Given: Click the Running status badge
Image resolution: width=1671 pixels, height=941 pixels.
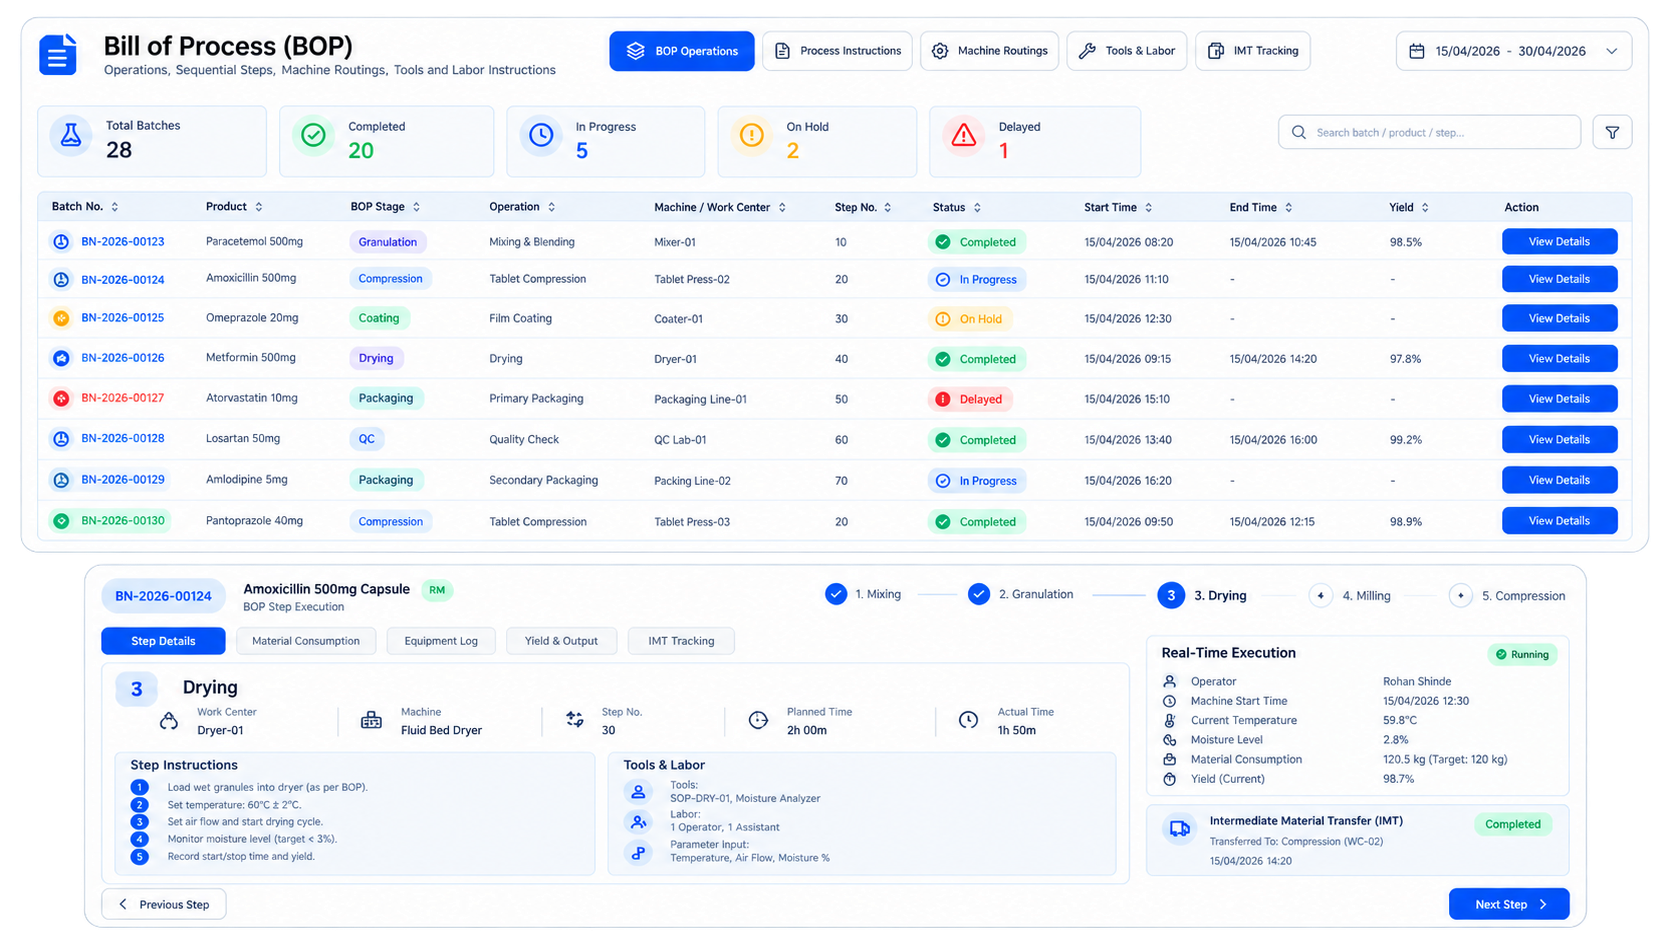Looking at the screenshot, I should pos(1522,654).
